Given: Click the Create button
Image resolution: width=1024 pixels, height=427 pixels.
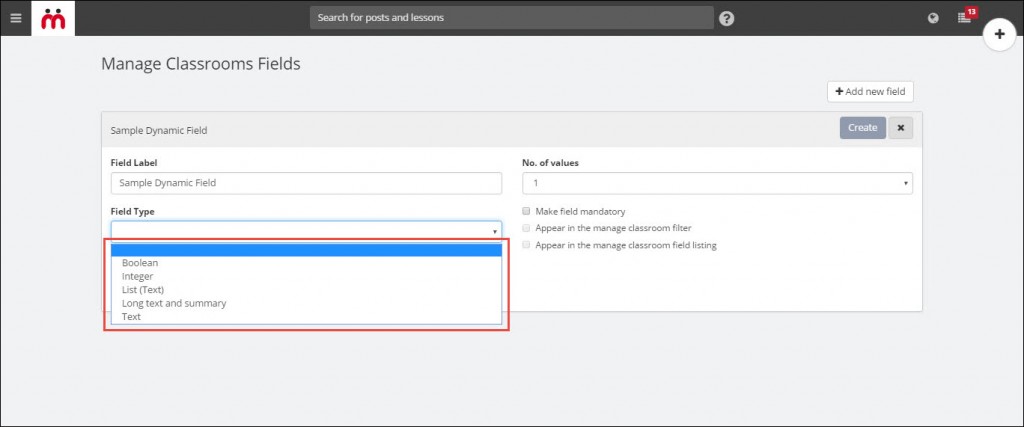Looking at the screenshot, I should pyautogui.click(x=863, y=128).
